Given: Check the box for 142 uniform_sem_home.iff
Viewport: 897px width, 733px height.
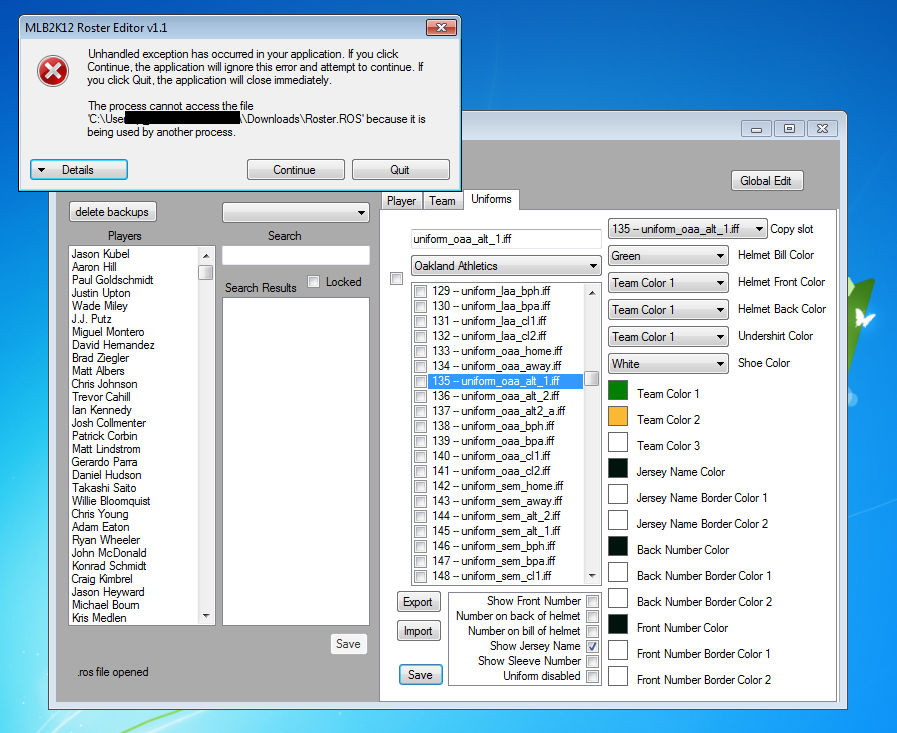Looking at the screenshot, I should pyautogui.click(x=420, y=486).
